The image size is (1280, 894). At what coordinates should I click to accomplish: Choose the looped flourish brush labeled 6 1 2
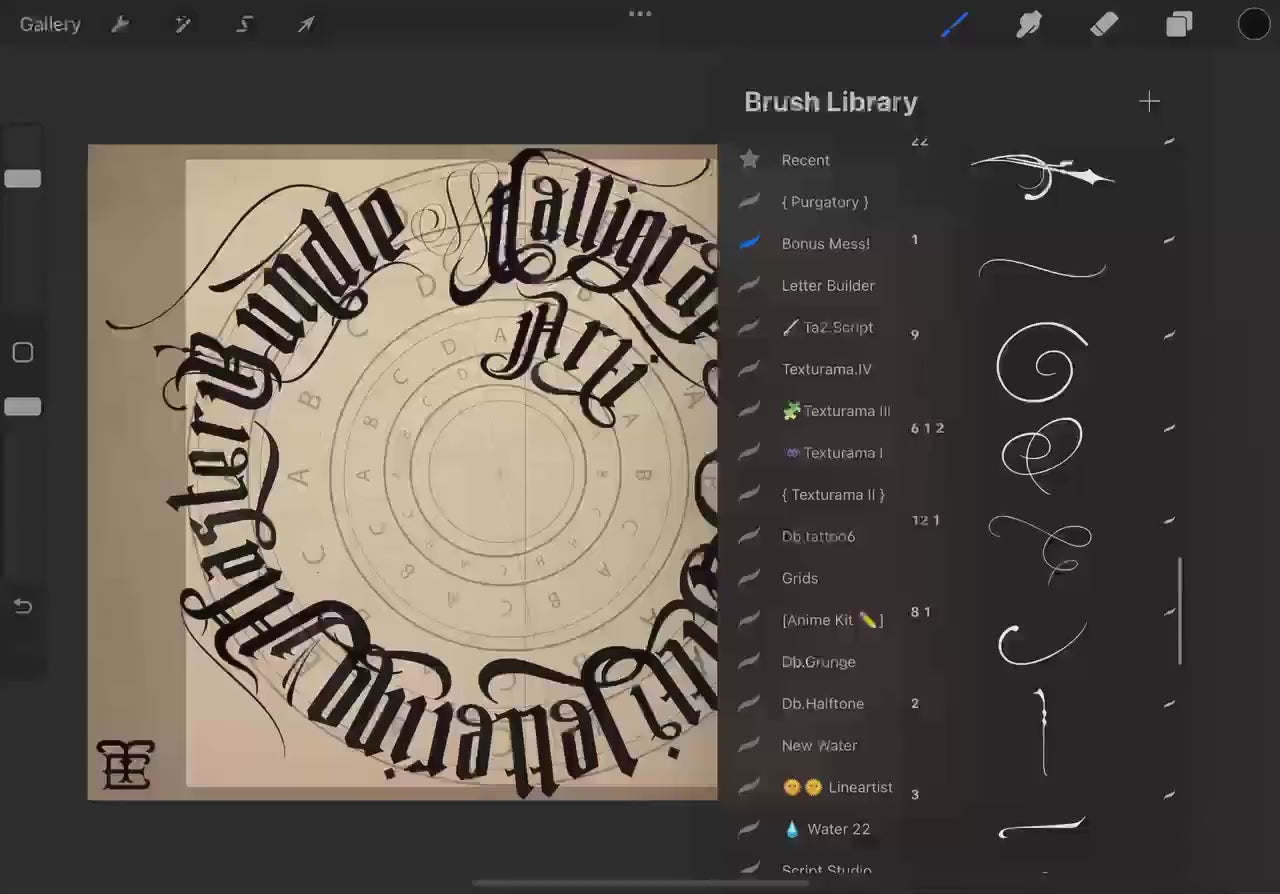tap(1043, 455)
